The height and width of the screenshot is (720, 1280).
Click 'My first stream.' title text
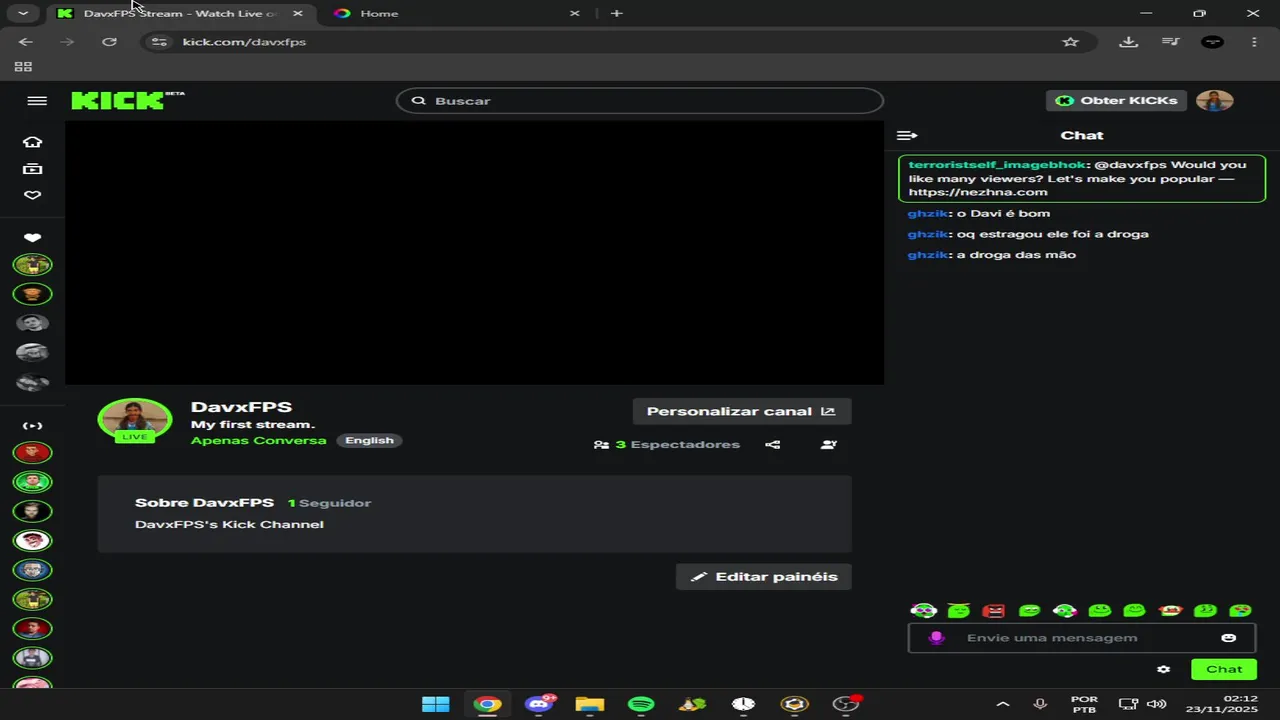click(253, 425)
